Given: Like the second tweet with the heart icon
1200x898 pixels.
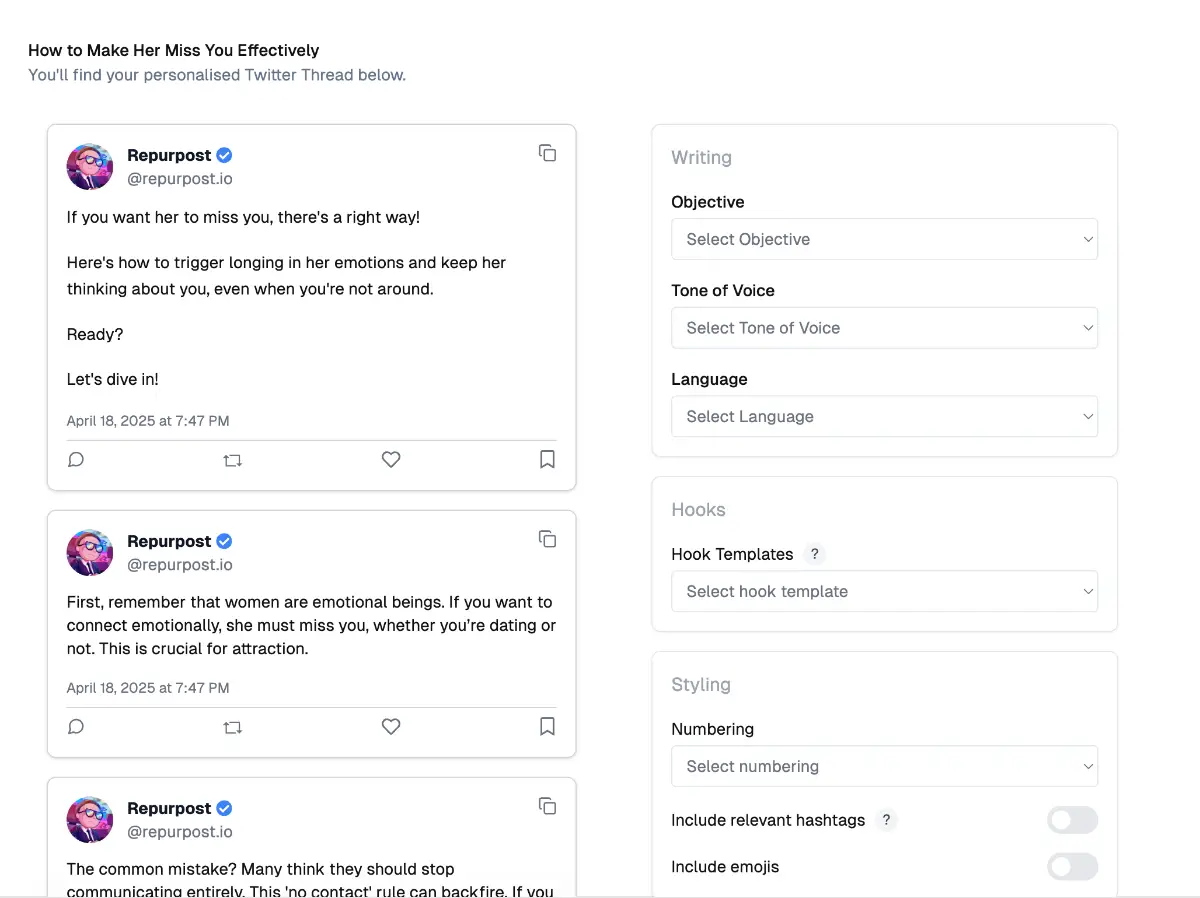Looking at the screenshot, I should (x=391, y=727).
